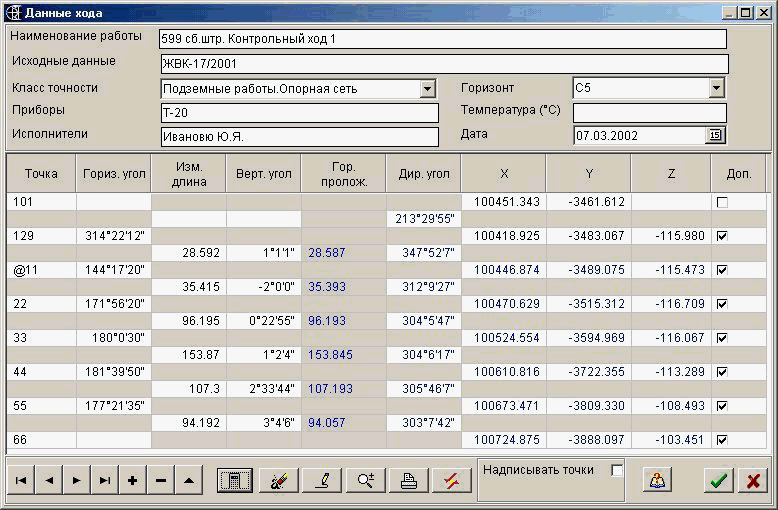Click the Приборы field containing Т-20
This screenshot has width=778, height=510.
click(300, 113)
